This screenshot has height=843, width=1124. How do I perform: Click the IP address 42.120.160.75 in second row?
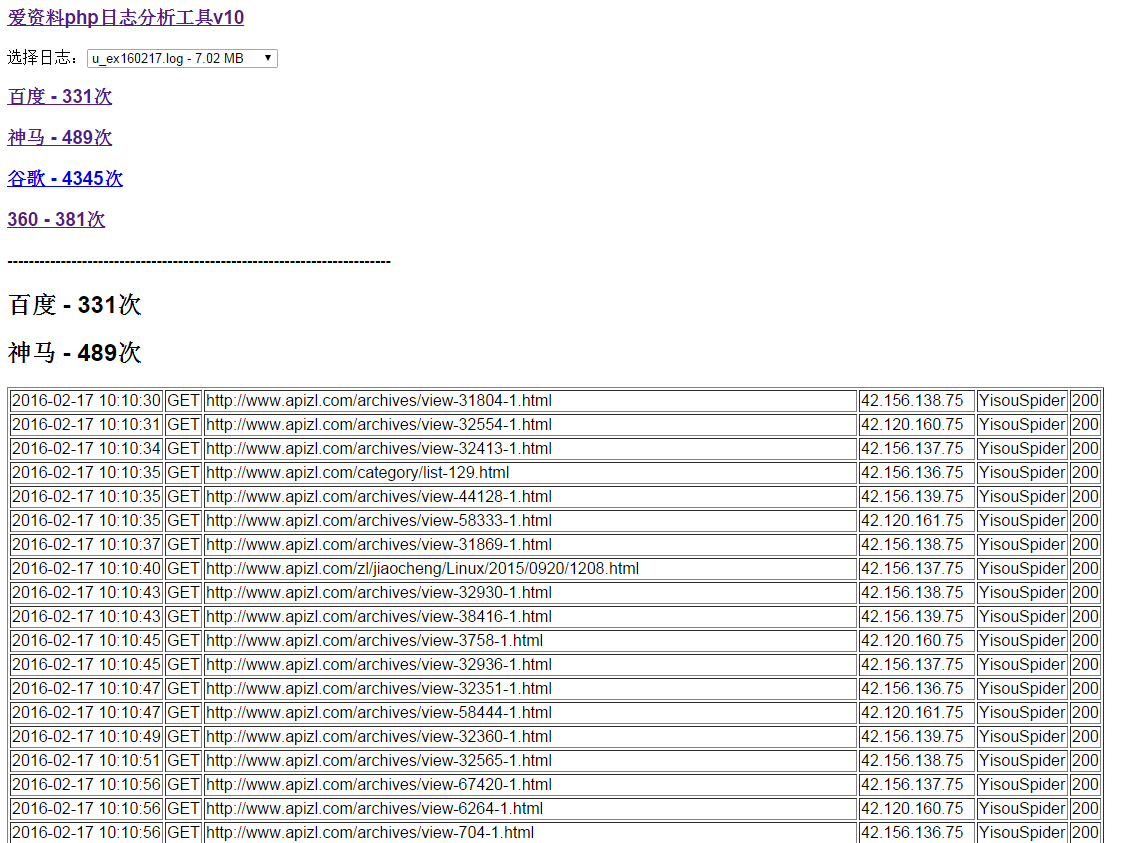[912, 425]
